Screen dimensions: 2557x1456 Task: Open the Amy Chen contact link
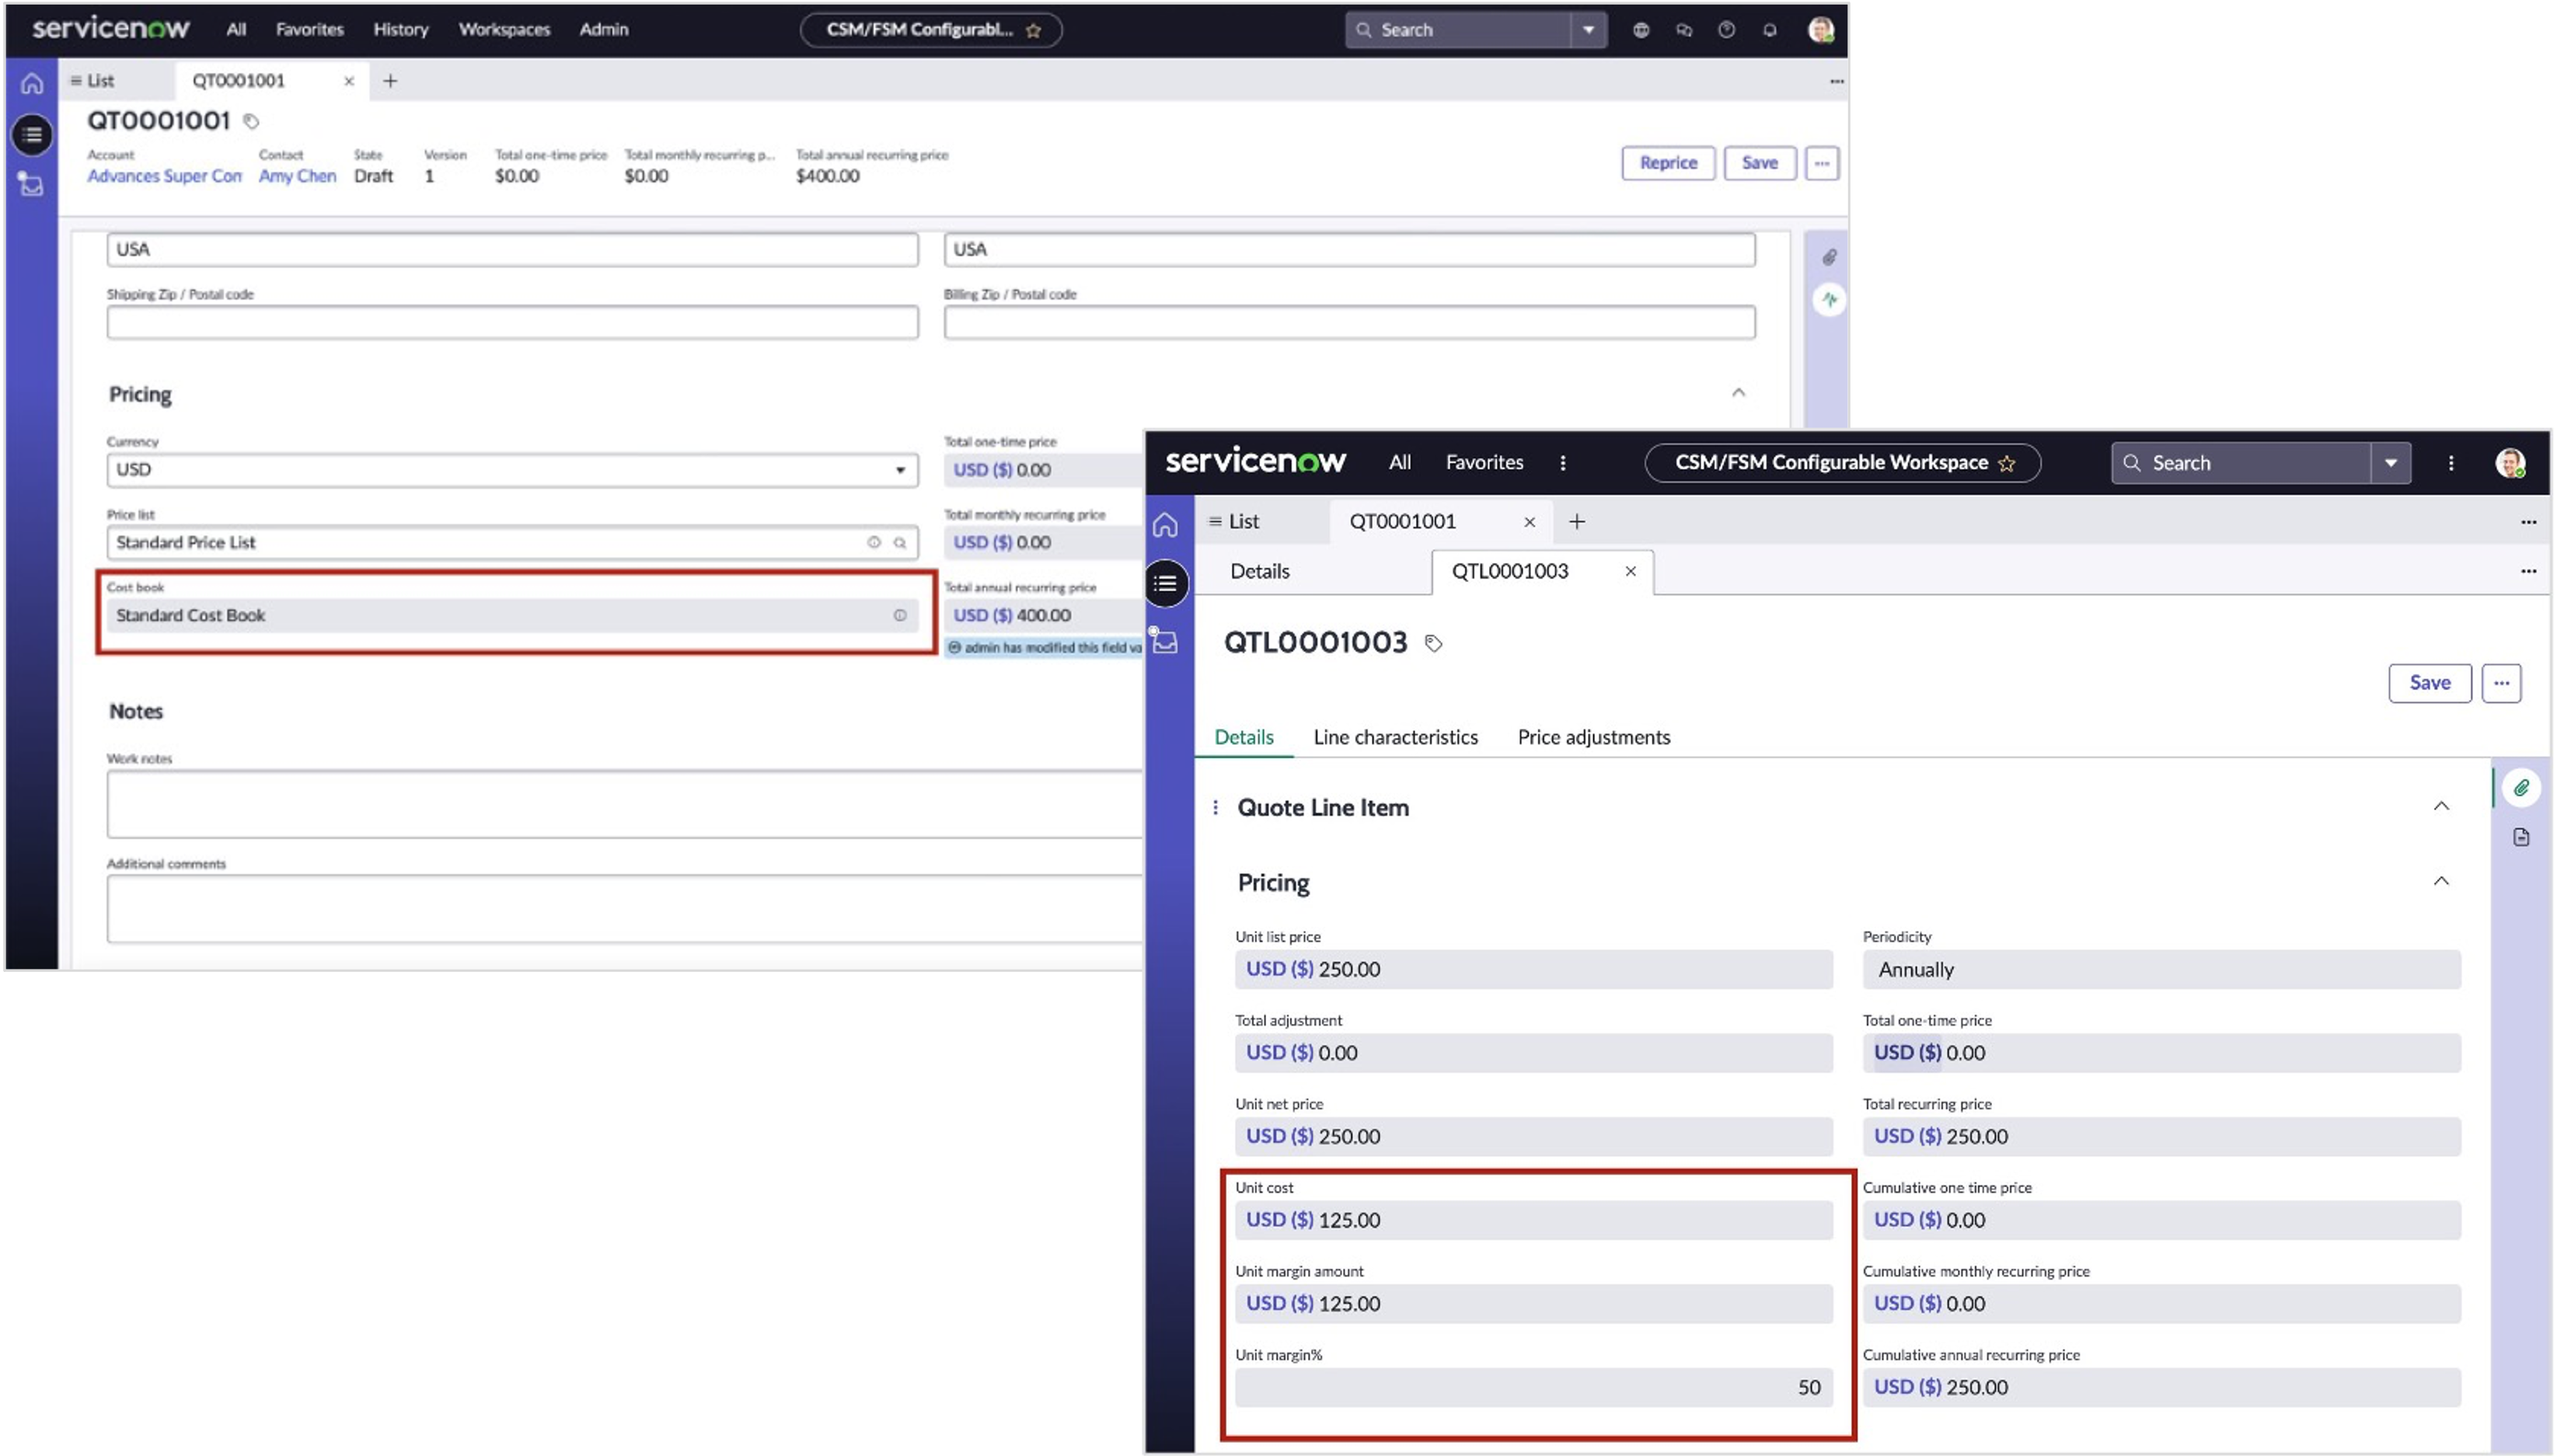pos(297,176)
